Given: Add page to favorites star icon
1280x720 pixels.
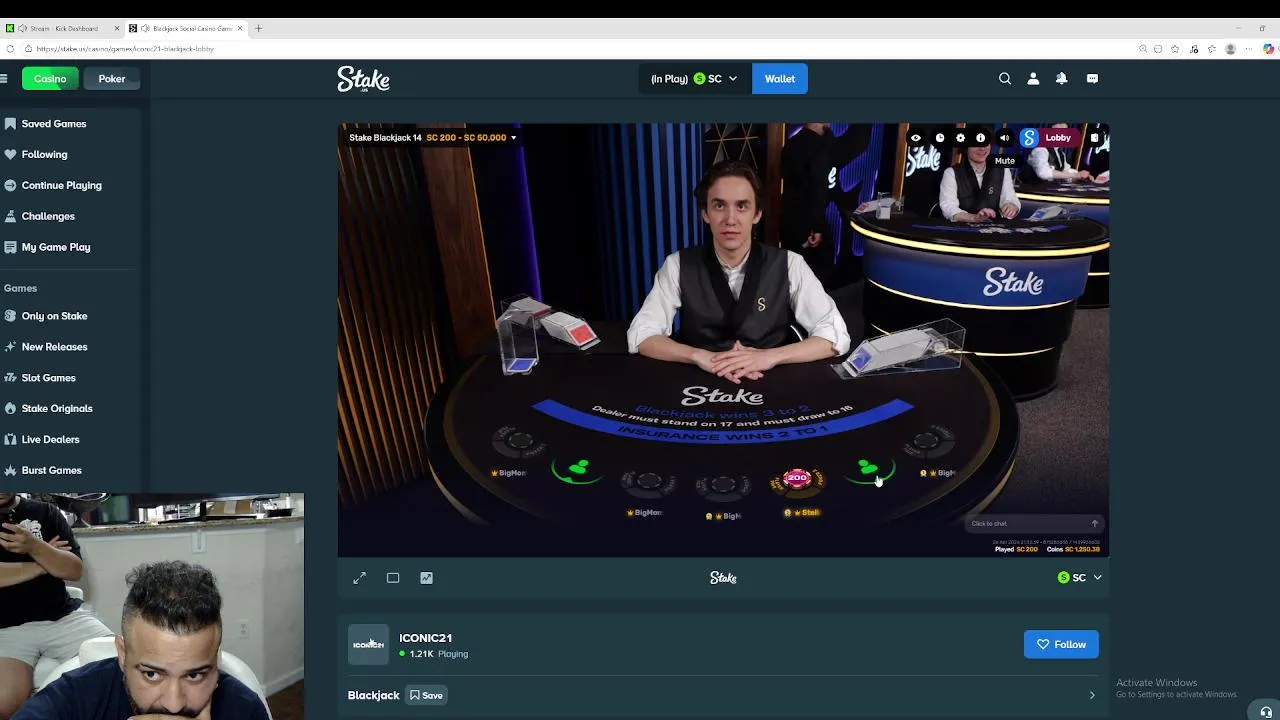Looking at the screenshot, I should coord(1175,49).
